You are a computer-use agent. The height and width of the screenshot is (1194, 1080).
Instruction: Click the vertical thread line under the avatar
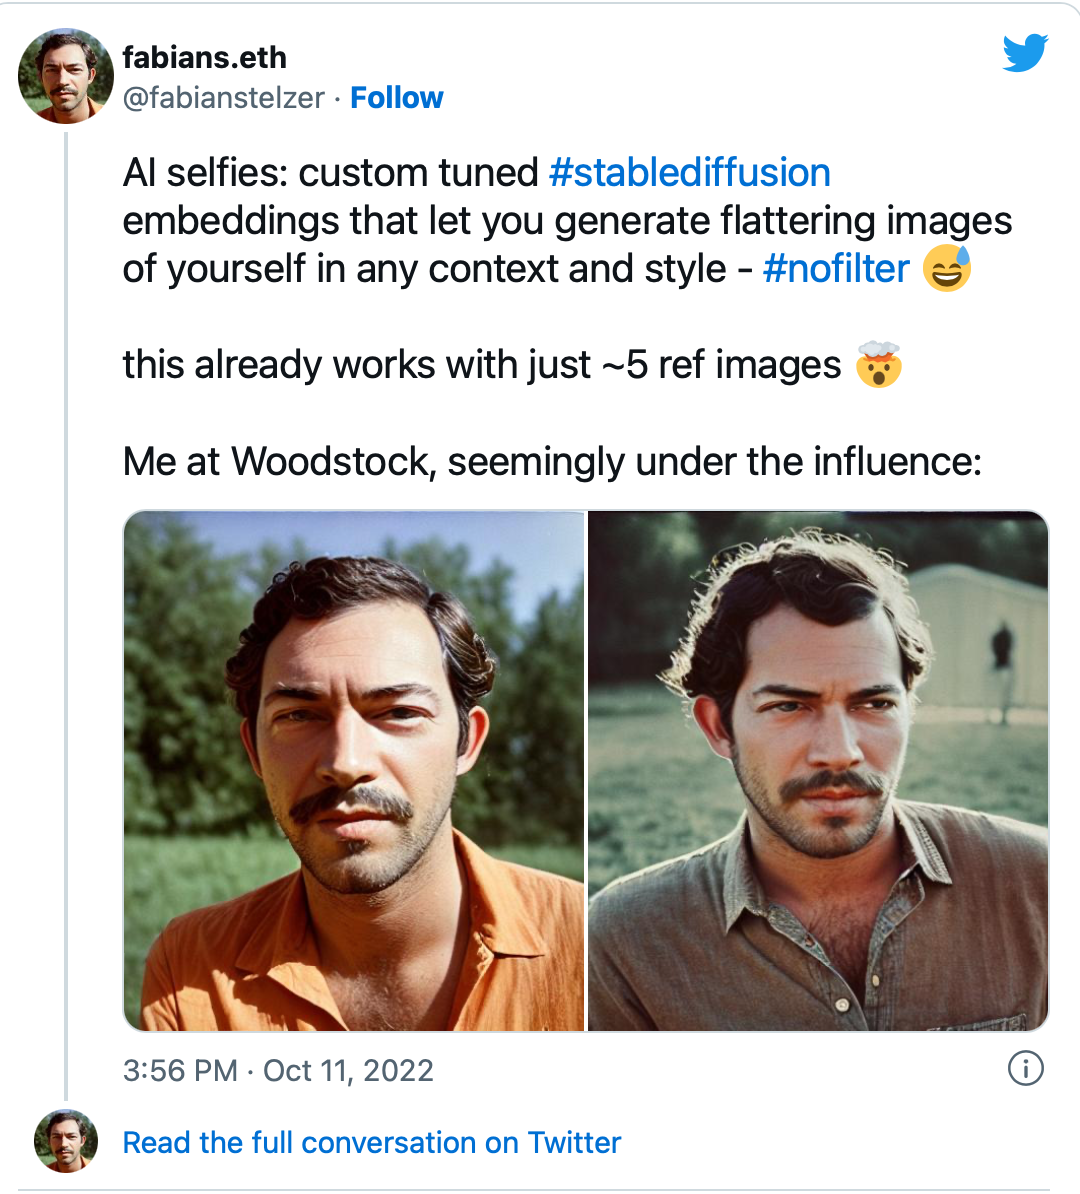(x=66, y=600)
